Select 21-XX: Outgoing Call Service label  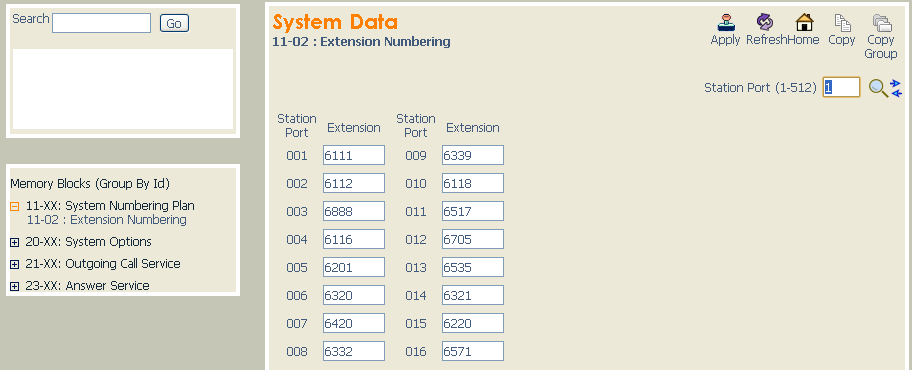[x=103, y=264]
